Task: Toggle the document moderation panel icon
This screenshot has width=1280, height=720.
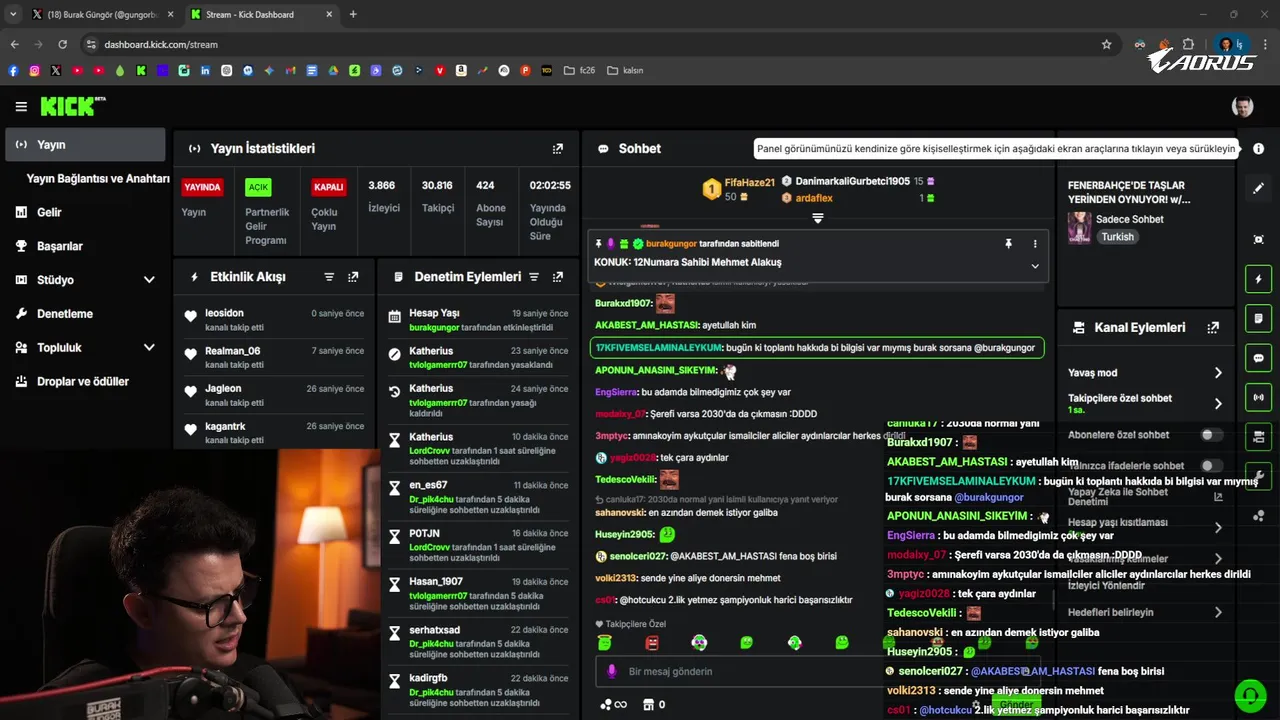Action: pyautogui.click(x=1258, y=318)
